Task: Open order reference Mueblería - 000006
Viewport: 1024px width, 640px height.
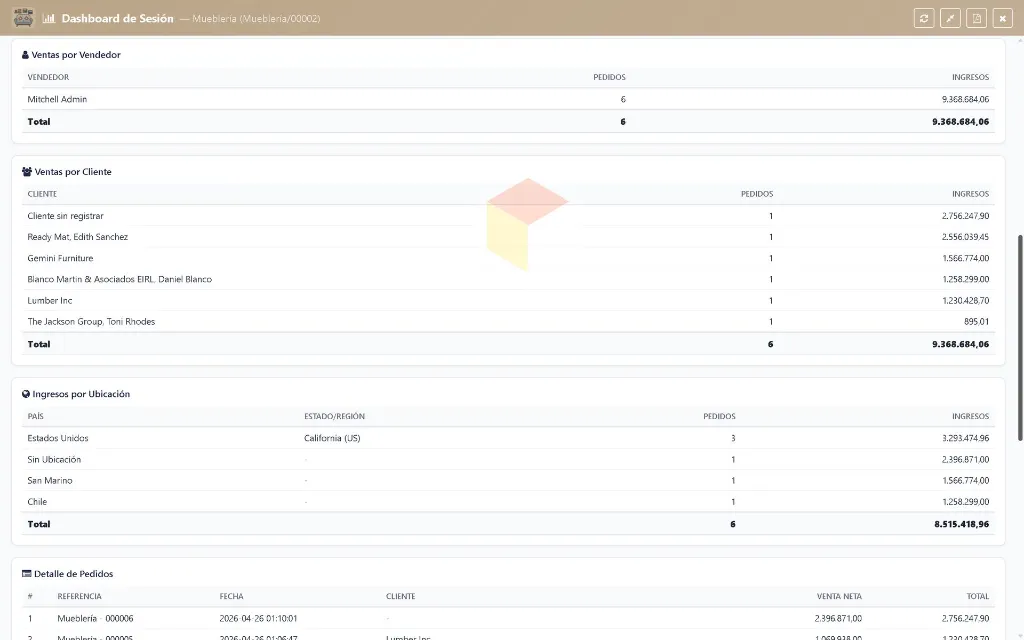Action: click(x=95, y=618)
